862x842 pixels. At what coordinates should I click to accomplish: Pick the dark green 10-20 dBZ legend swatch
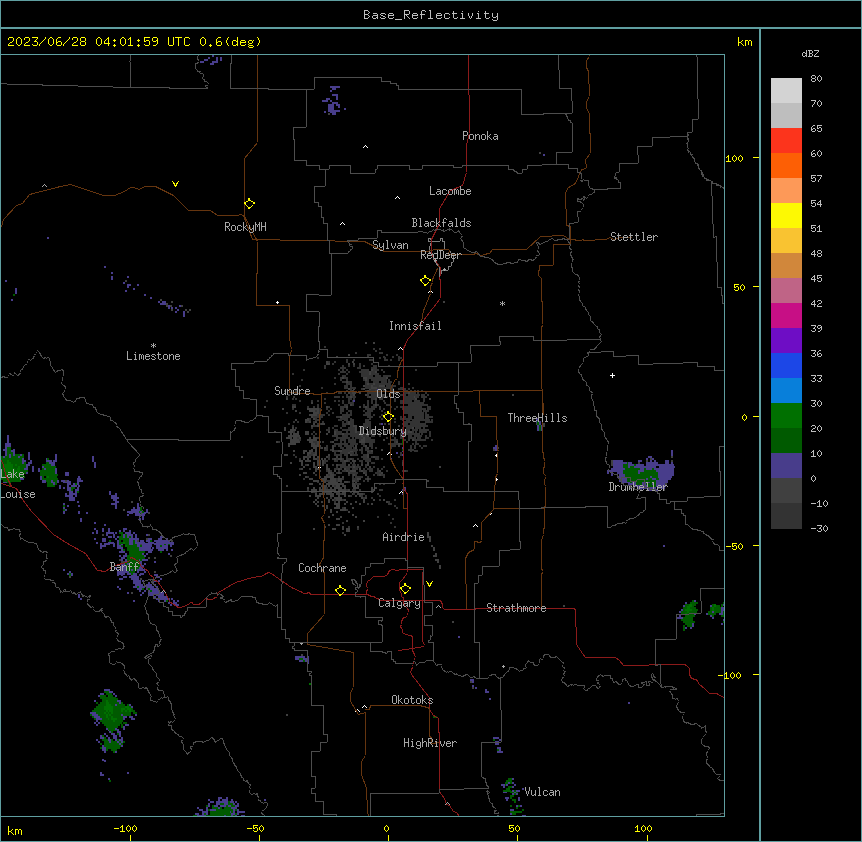(x=786, y=441)
